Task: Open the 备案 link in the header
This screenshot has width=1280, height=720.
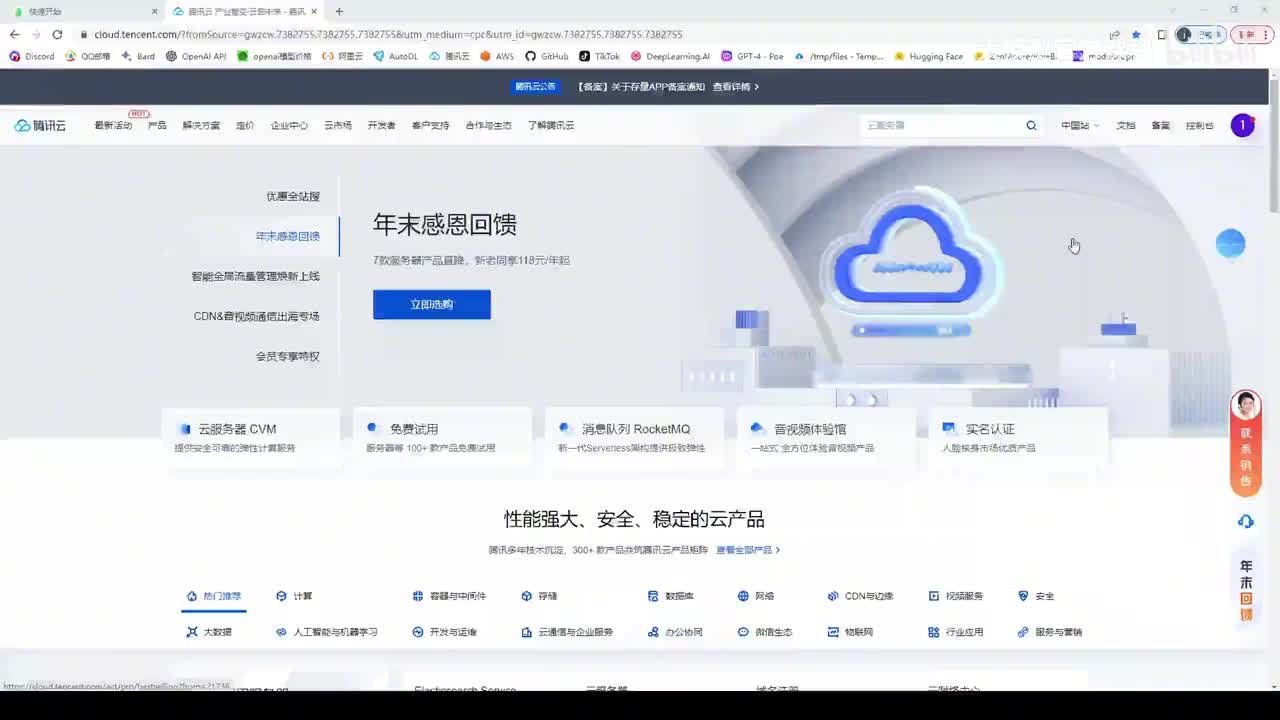Action: [1160, 125]
